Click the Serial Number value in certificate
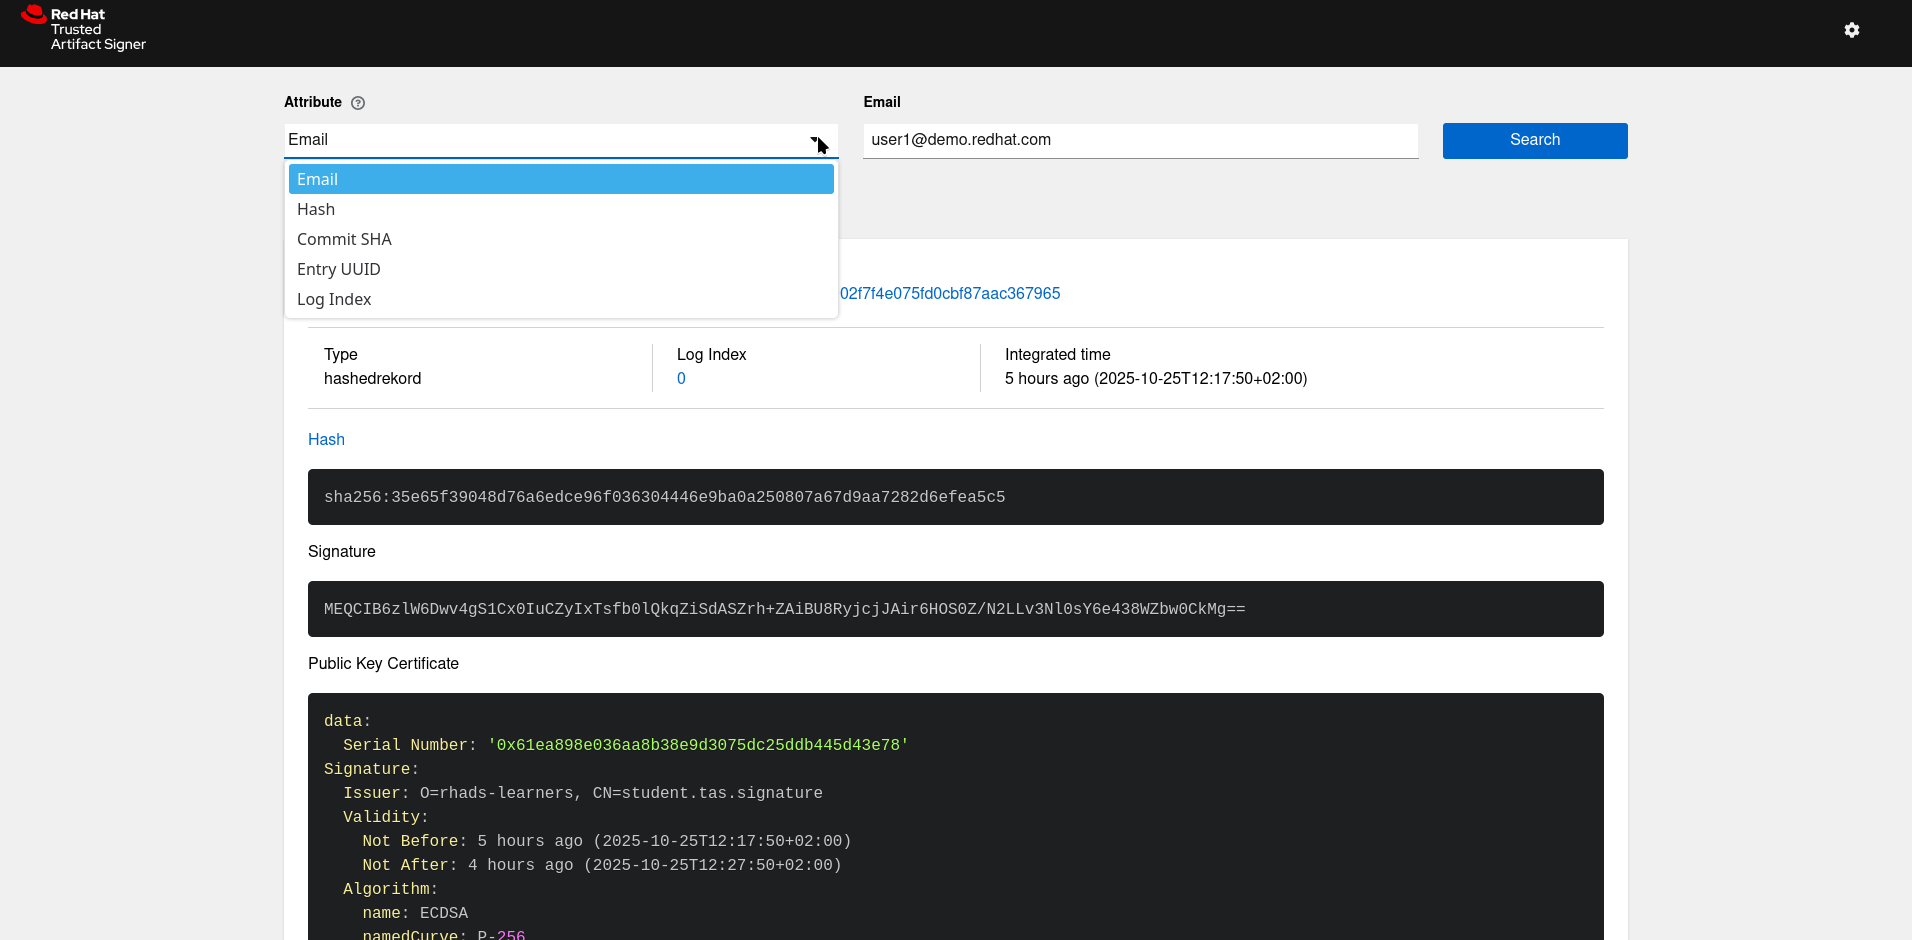The height and width of the screenshot is (940, 1912). 697,745
